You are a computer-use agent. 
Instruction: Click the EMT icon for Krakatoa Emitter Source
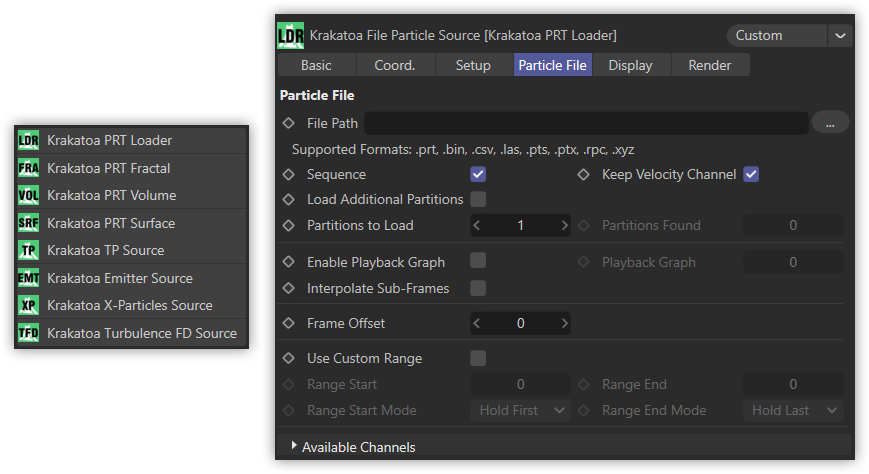click(x=28, y=278)
